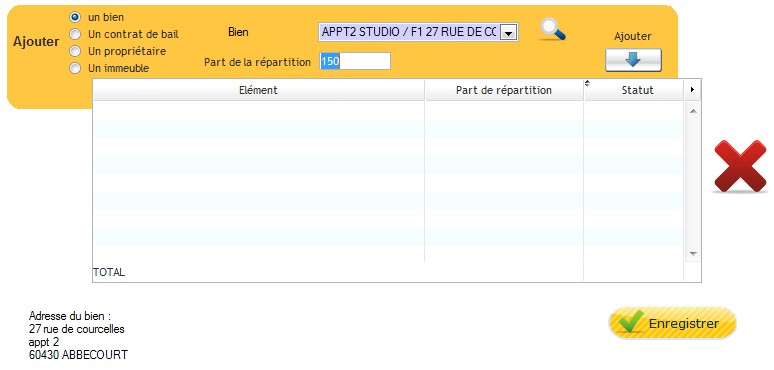
Task: Click the TOTAL row label
Action: coord(109,272)
